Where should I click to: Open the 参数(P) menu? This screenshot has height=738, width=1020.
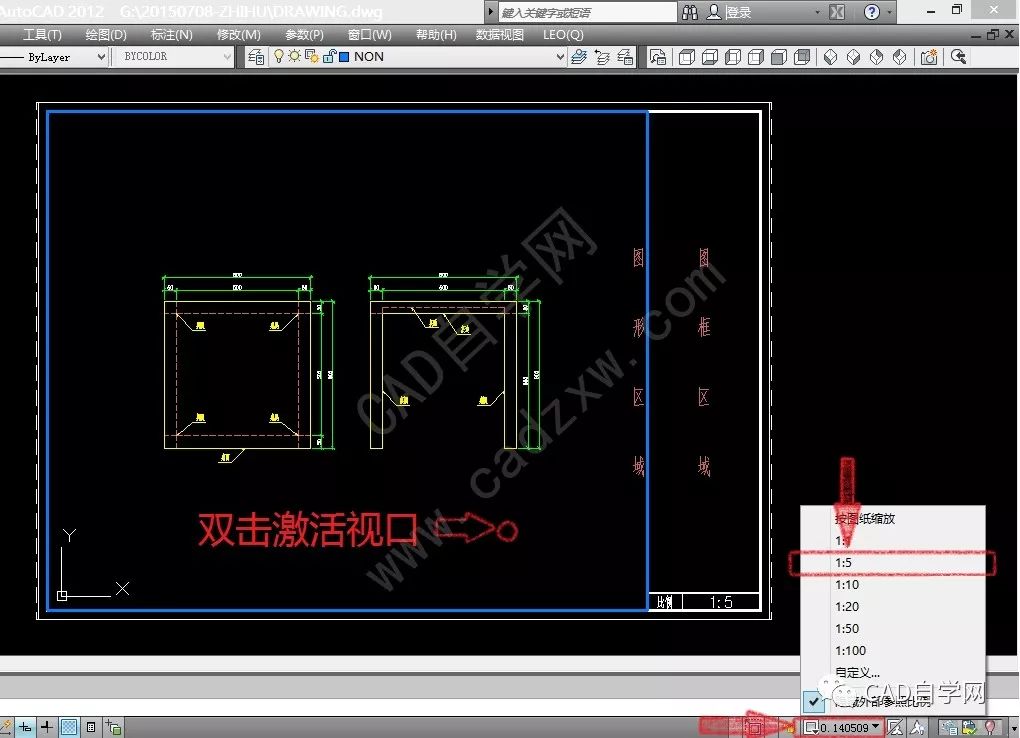click(304, 35)
